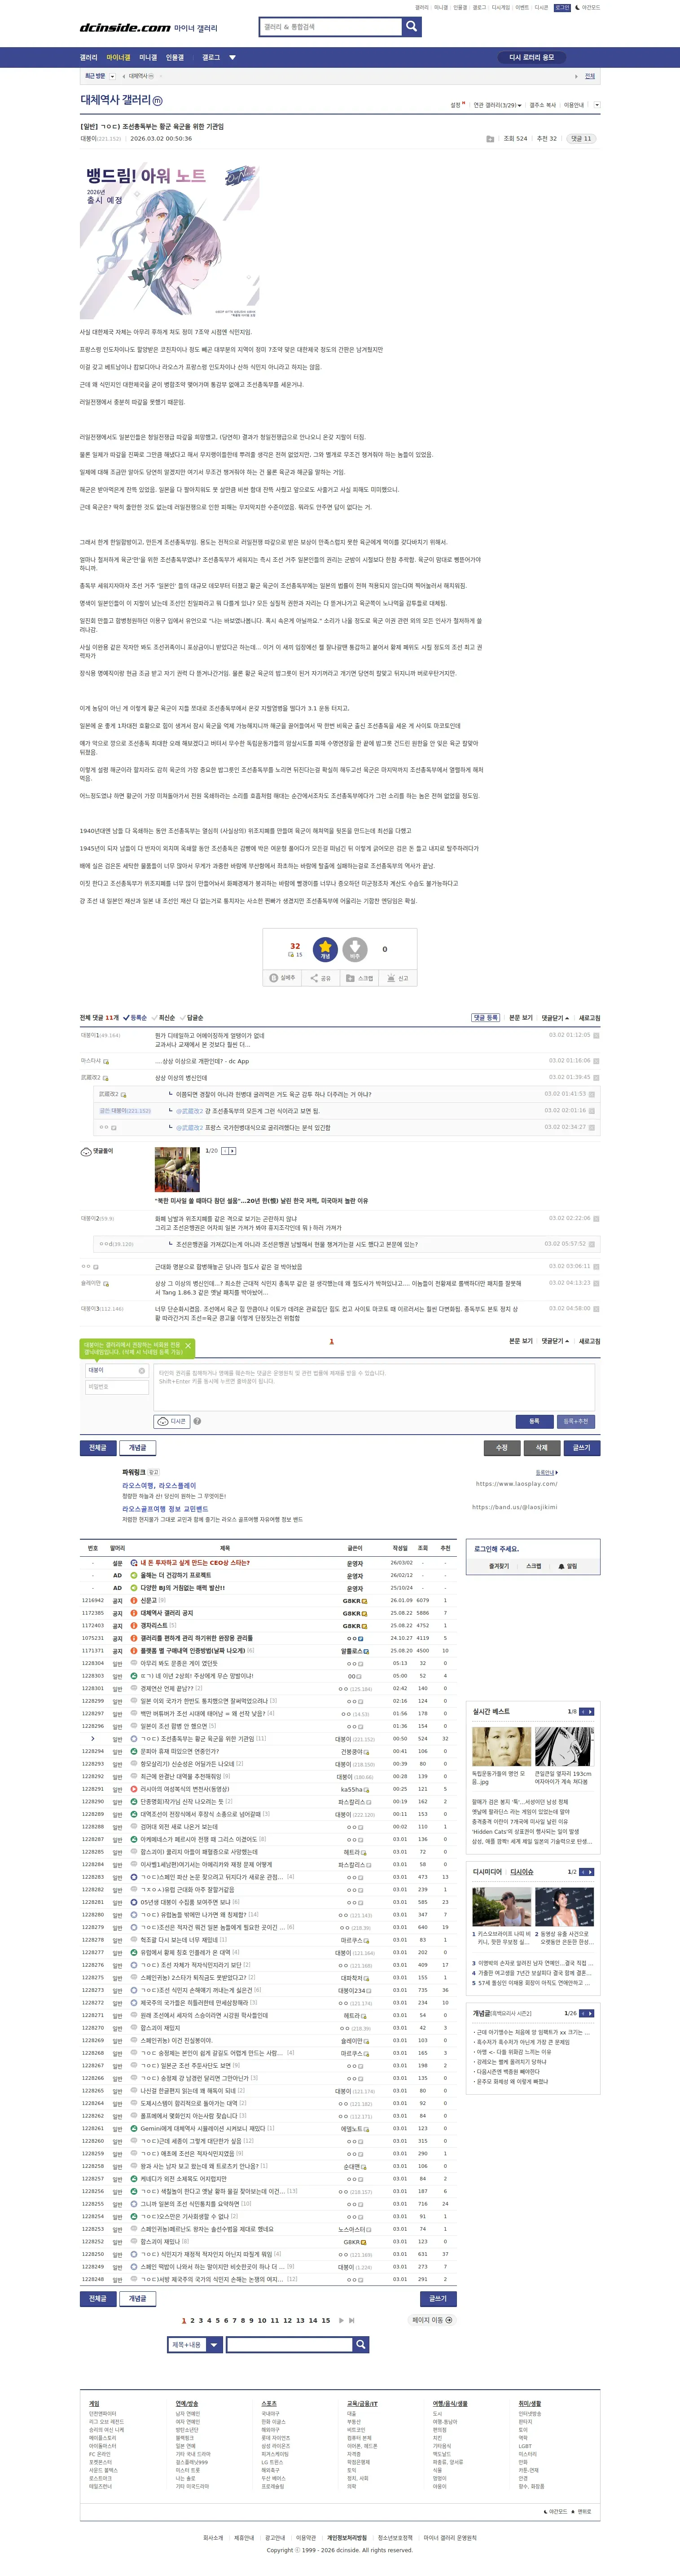This screenshot has height=2576, width=680.
Task: Click the 댓글 등록 button
Action: click(485, 1018)
